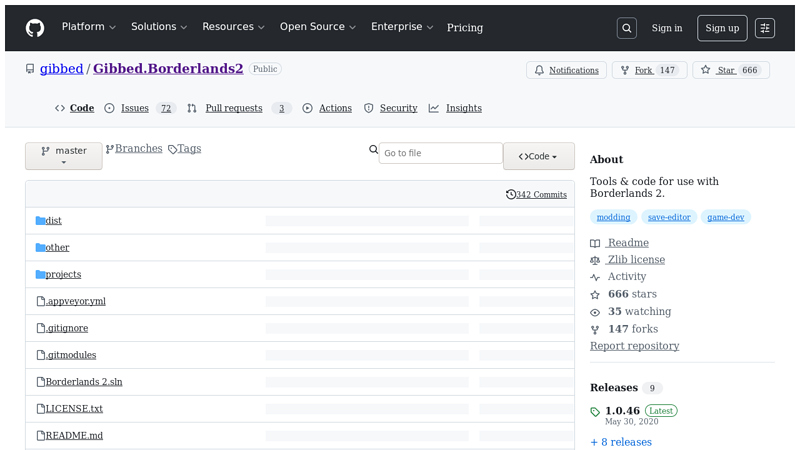The width and height of the screenshot is (800, 450).
Task: Open the Solutions navigation menu
Action: (x=159, y=27)
